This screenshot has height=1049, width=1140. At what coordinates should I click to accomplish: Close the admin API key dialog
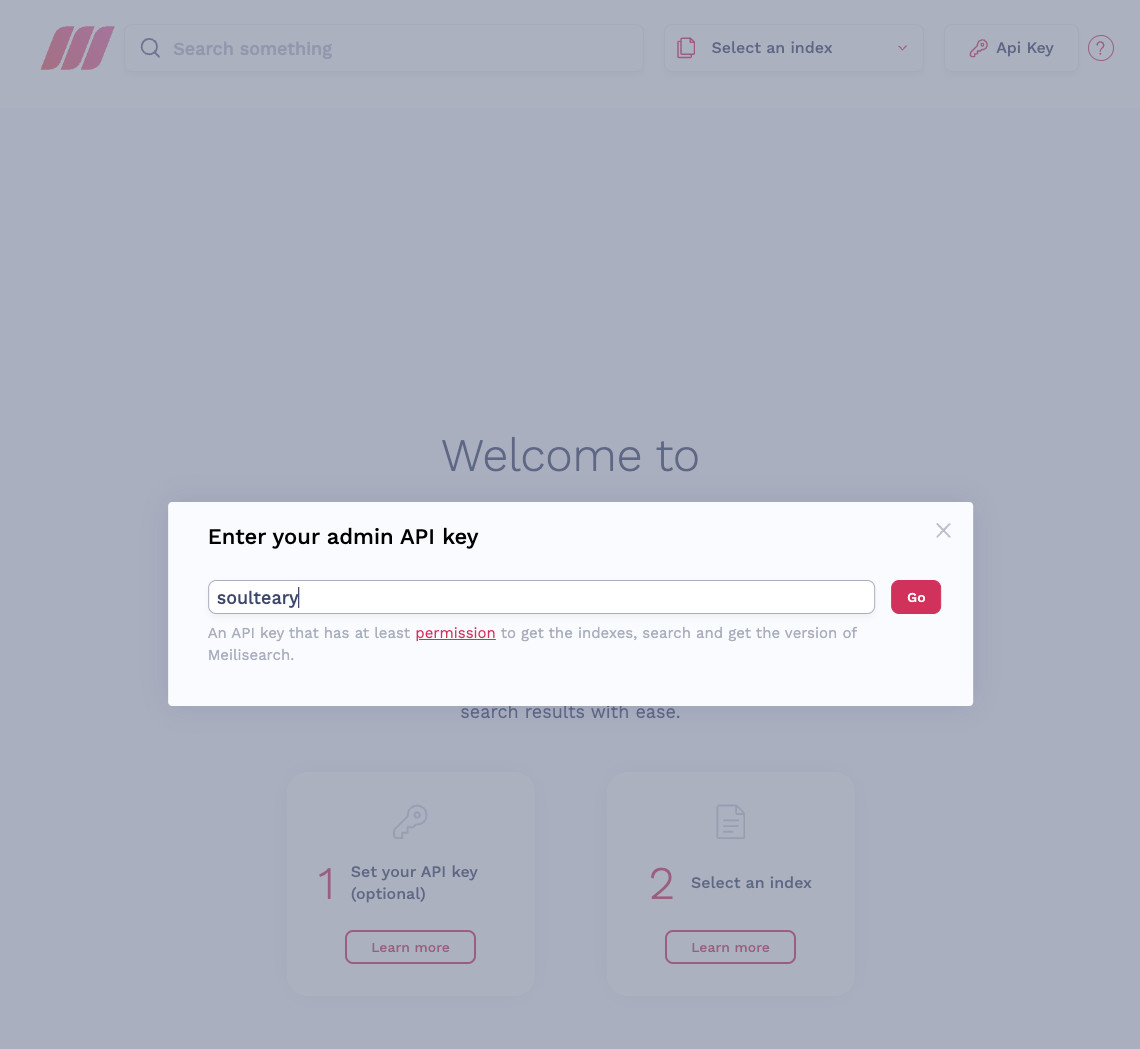click(x=943, y=531)
